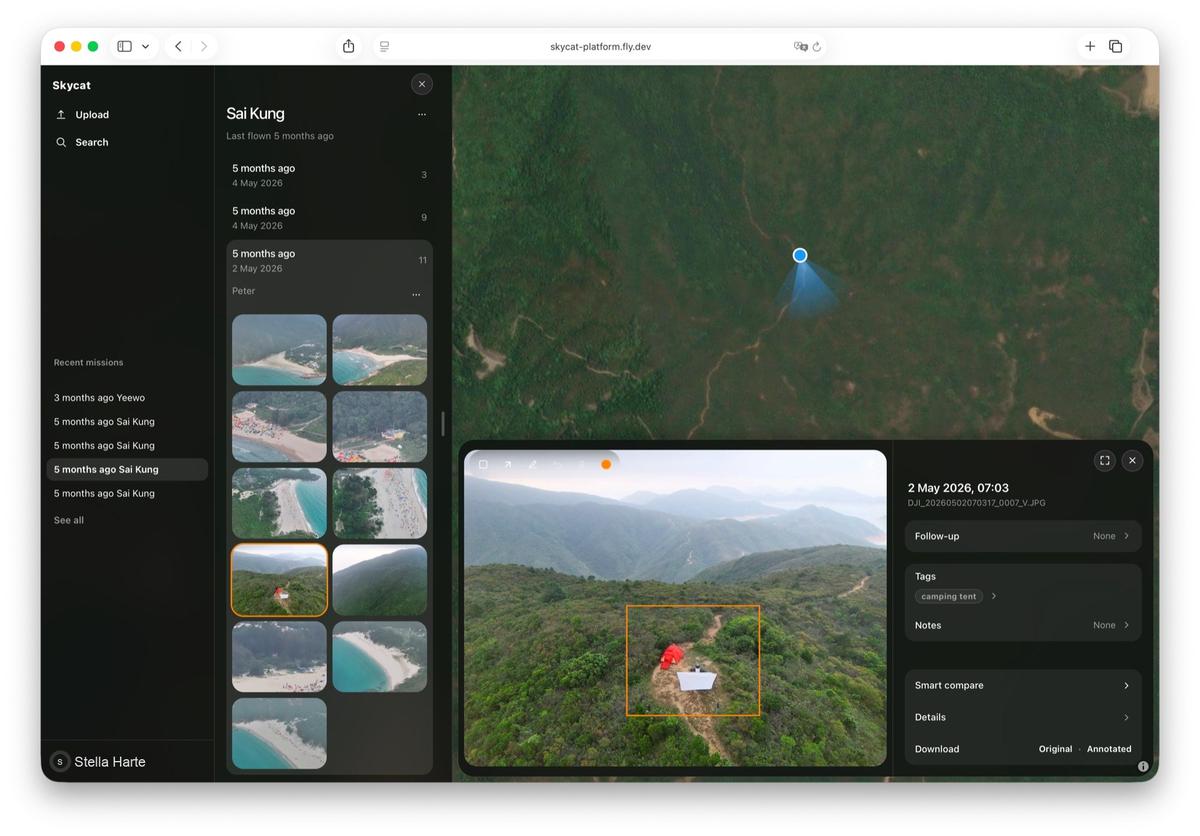Open recent mission 3 months ago Yeewo
1200x836 pixels.
(x=127, y=398)
